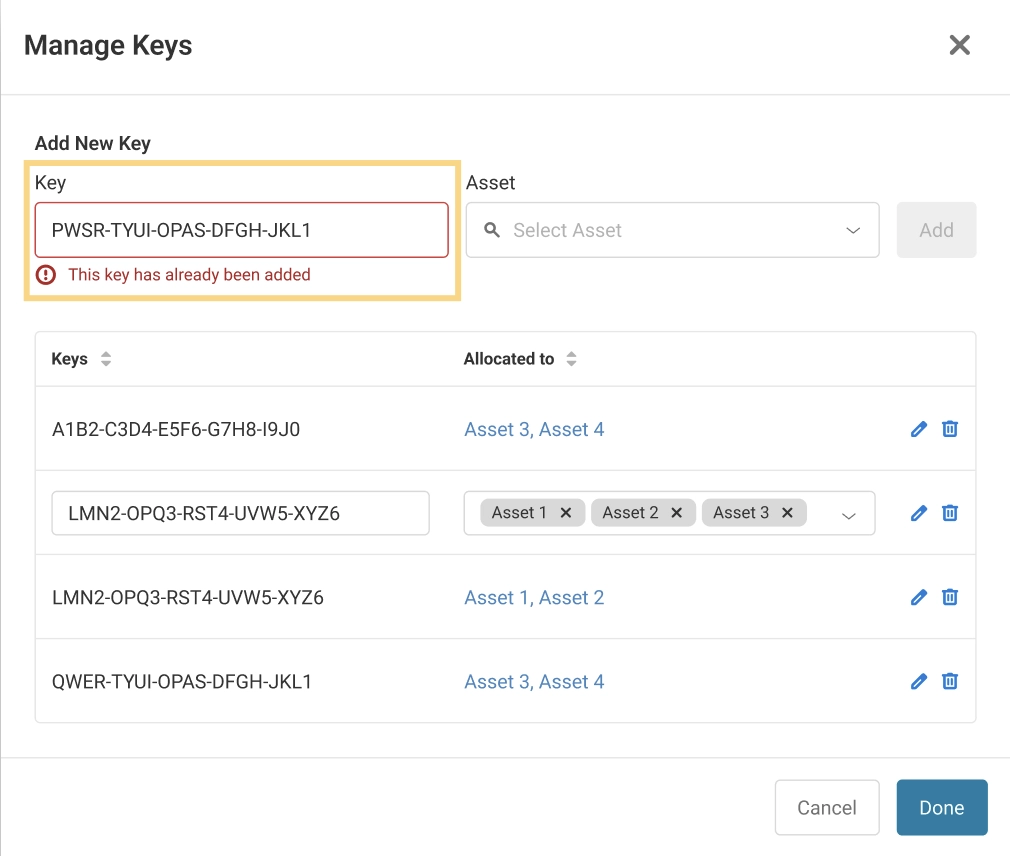Edit the A1B2-C3D4 key with pencil icon
Viewport: 1010px width, 856px height.
919,429
